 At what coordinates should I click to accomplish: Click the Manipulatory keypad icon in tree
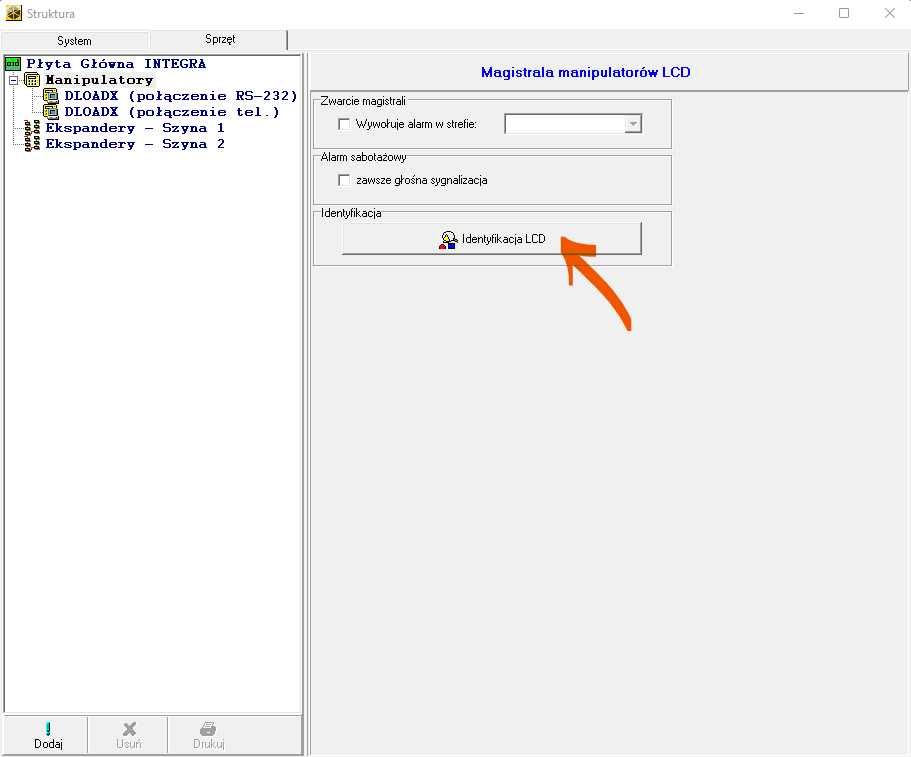(x=32, y=80)
